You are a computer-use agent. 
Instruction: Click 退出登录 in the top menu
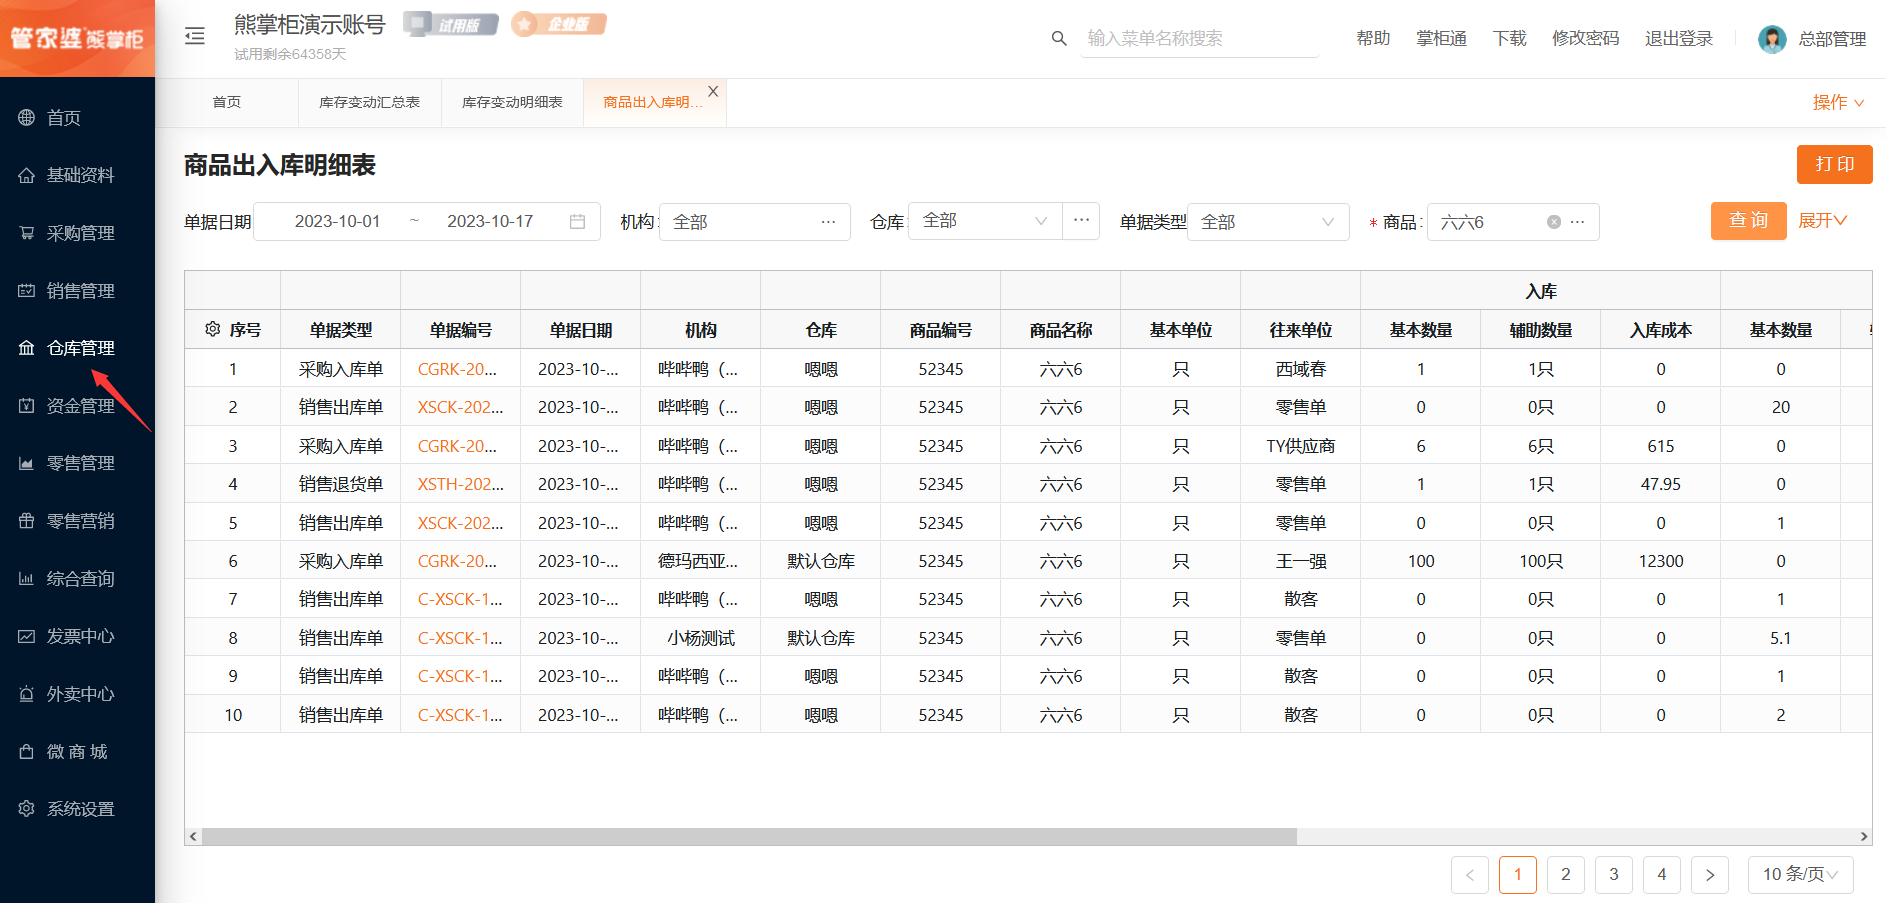pyautogui.click(x=1678, y=38)
